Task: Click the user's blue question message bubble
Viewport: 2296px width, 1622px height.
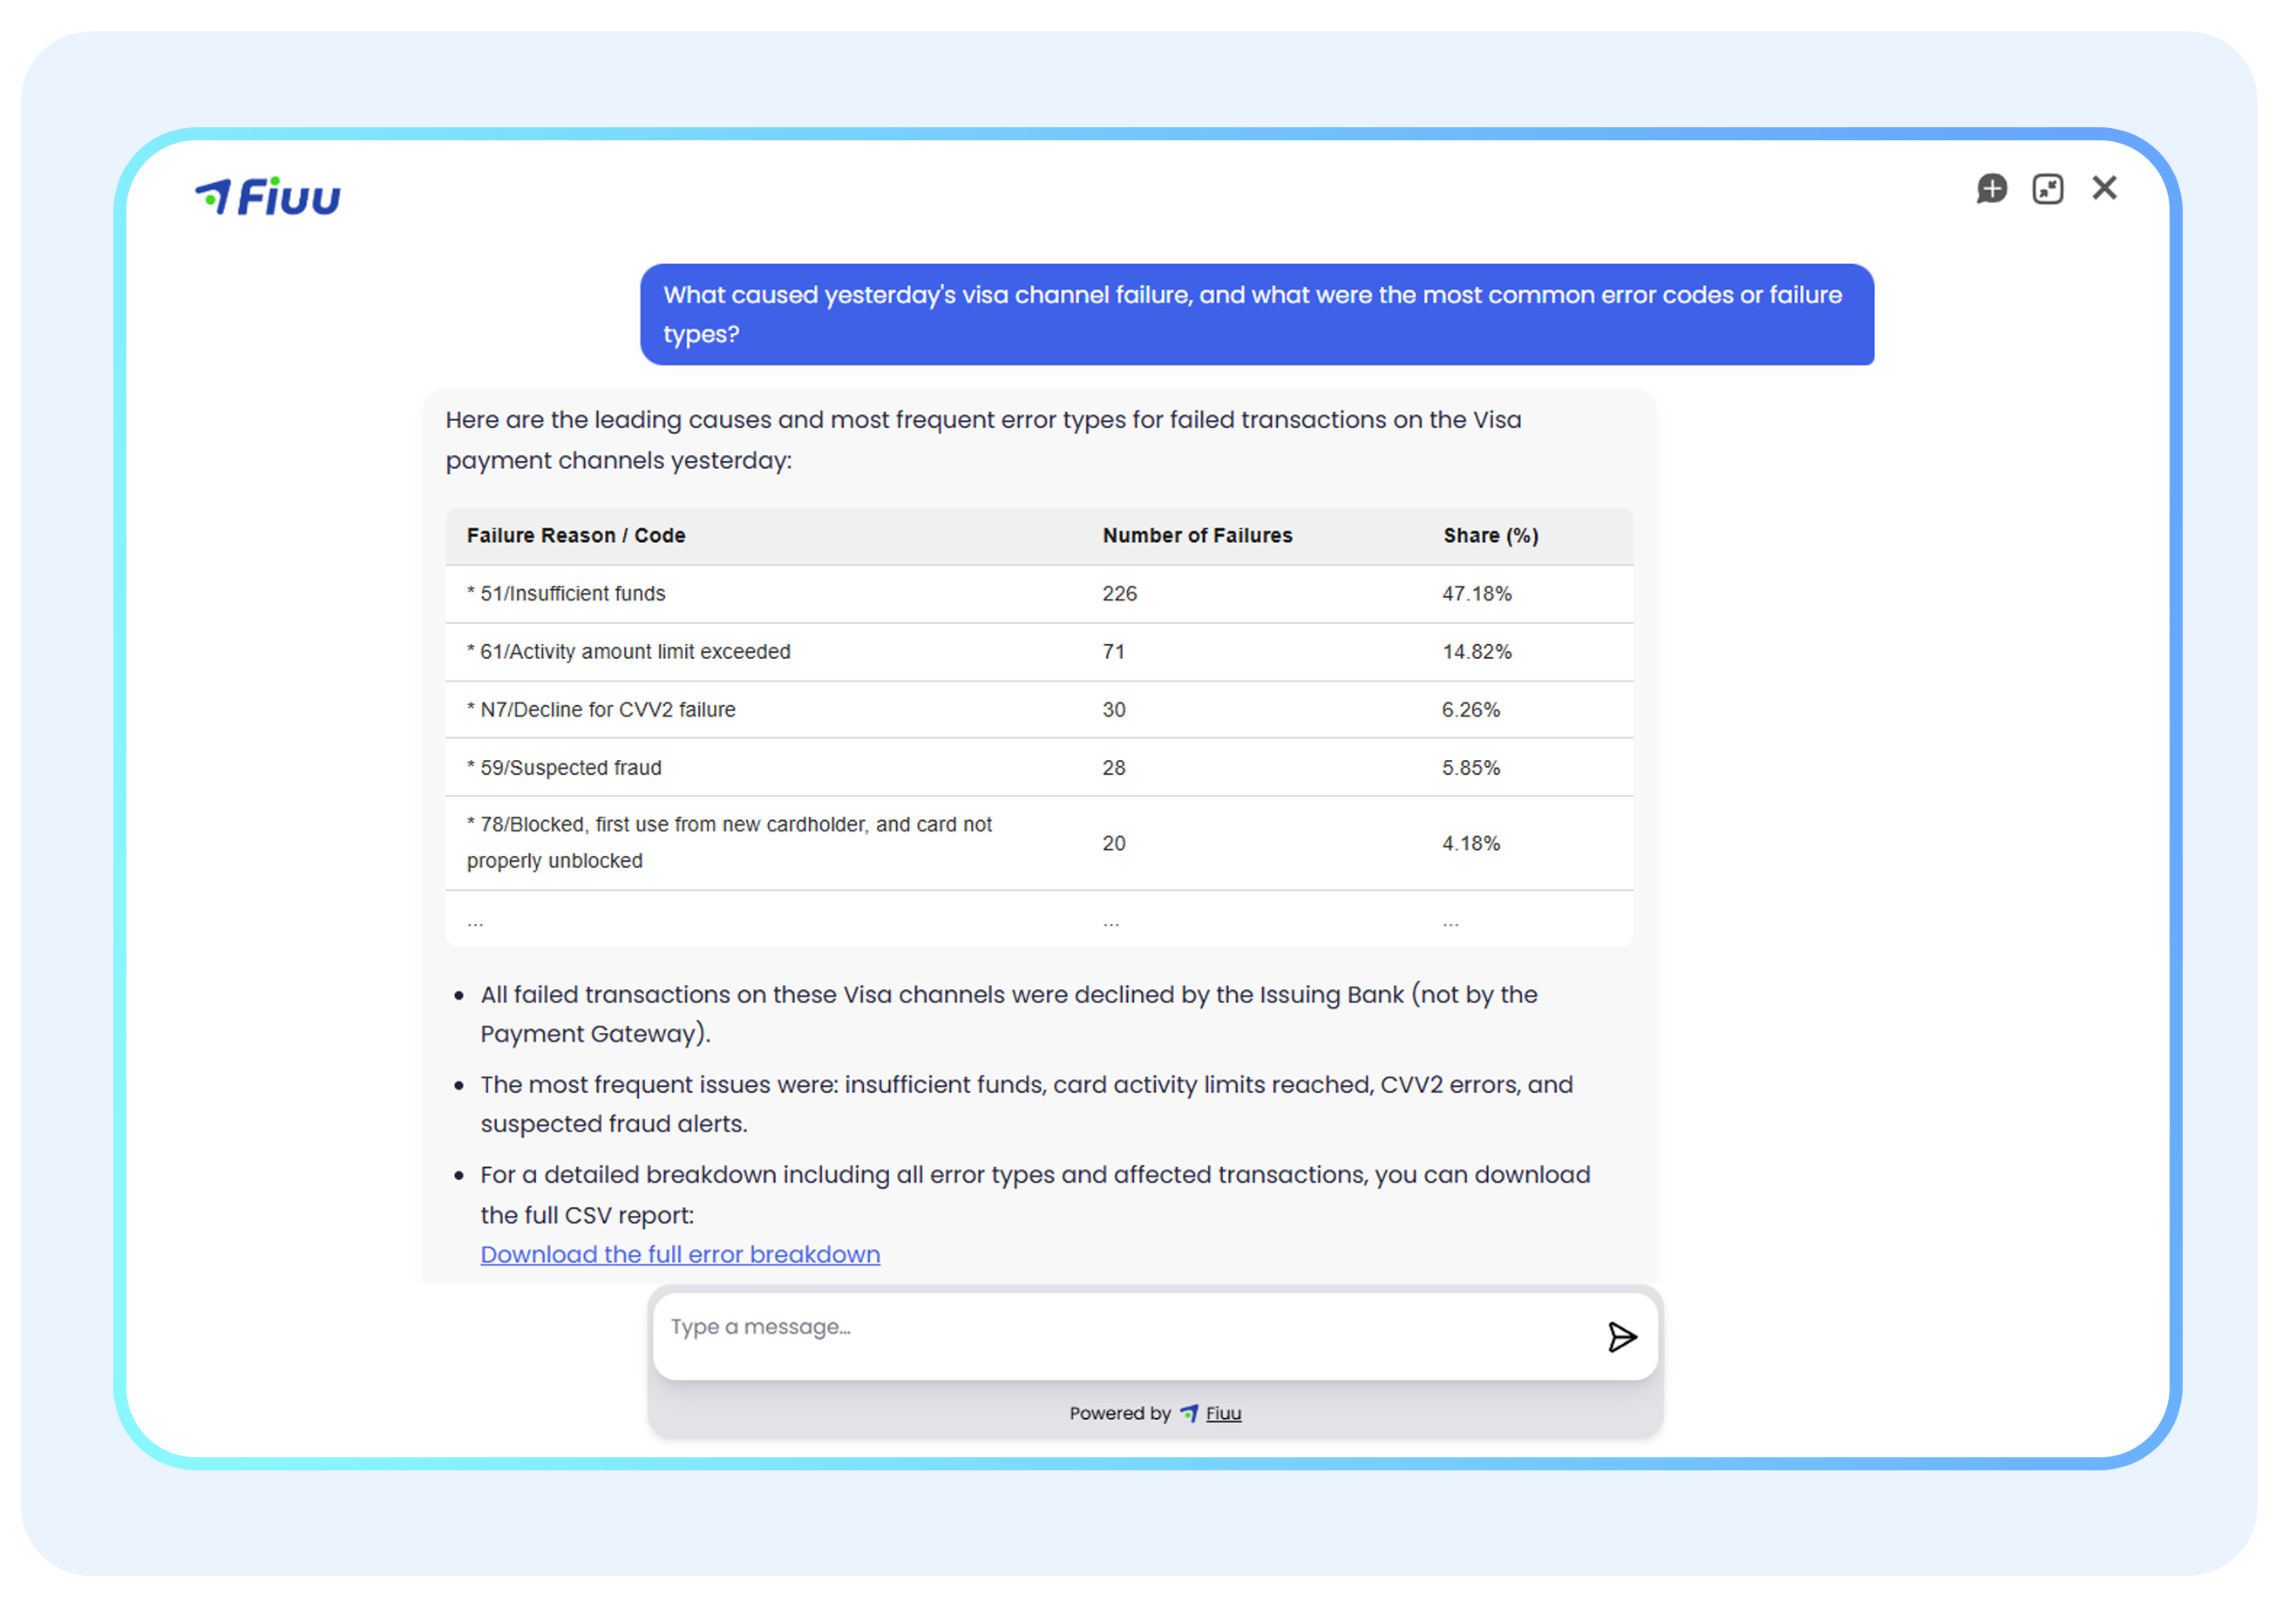Action: point(1256,315)
